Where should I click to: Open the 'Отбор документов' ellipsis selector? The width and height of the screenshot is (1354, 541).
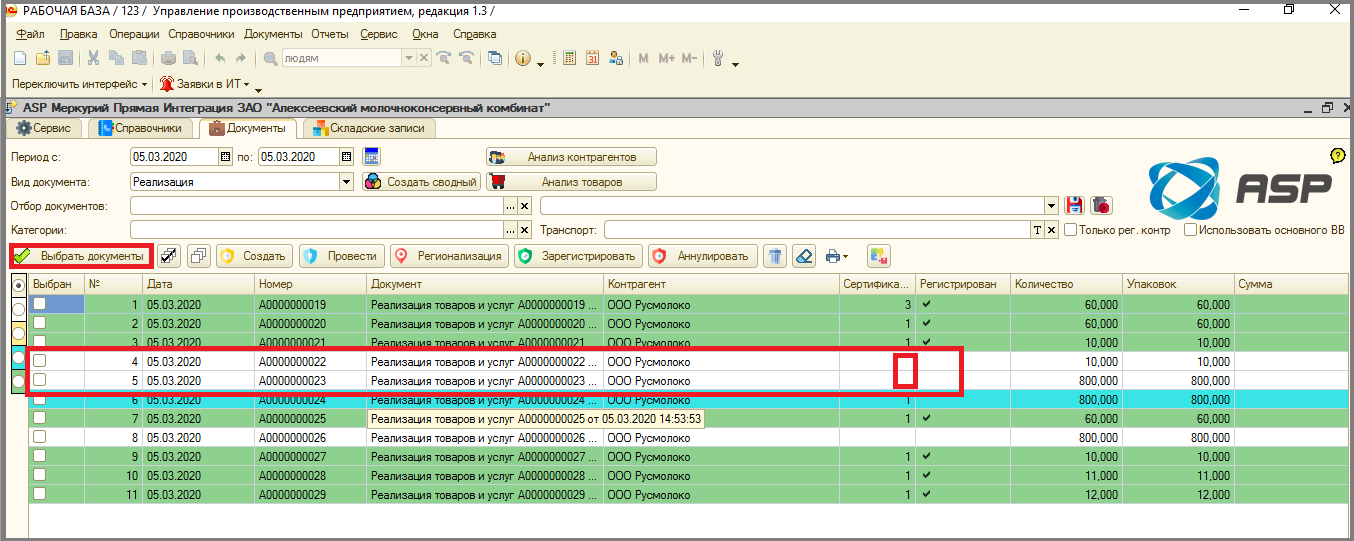coord(510,206)
